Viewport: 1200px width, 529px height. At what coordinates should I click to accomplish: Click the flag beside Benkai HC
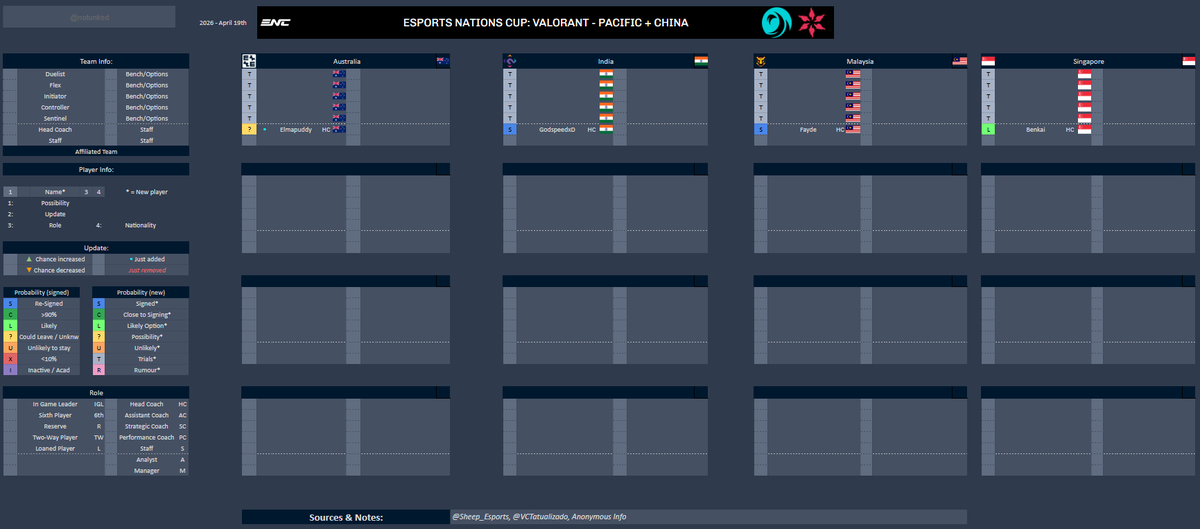coord(1084,129)
